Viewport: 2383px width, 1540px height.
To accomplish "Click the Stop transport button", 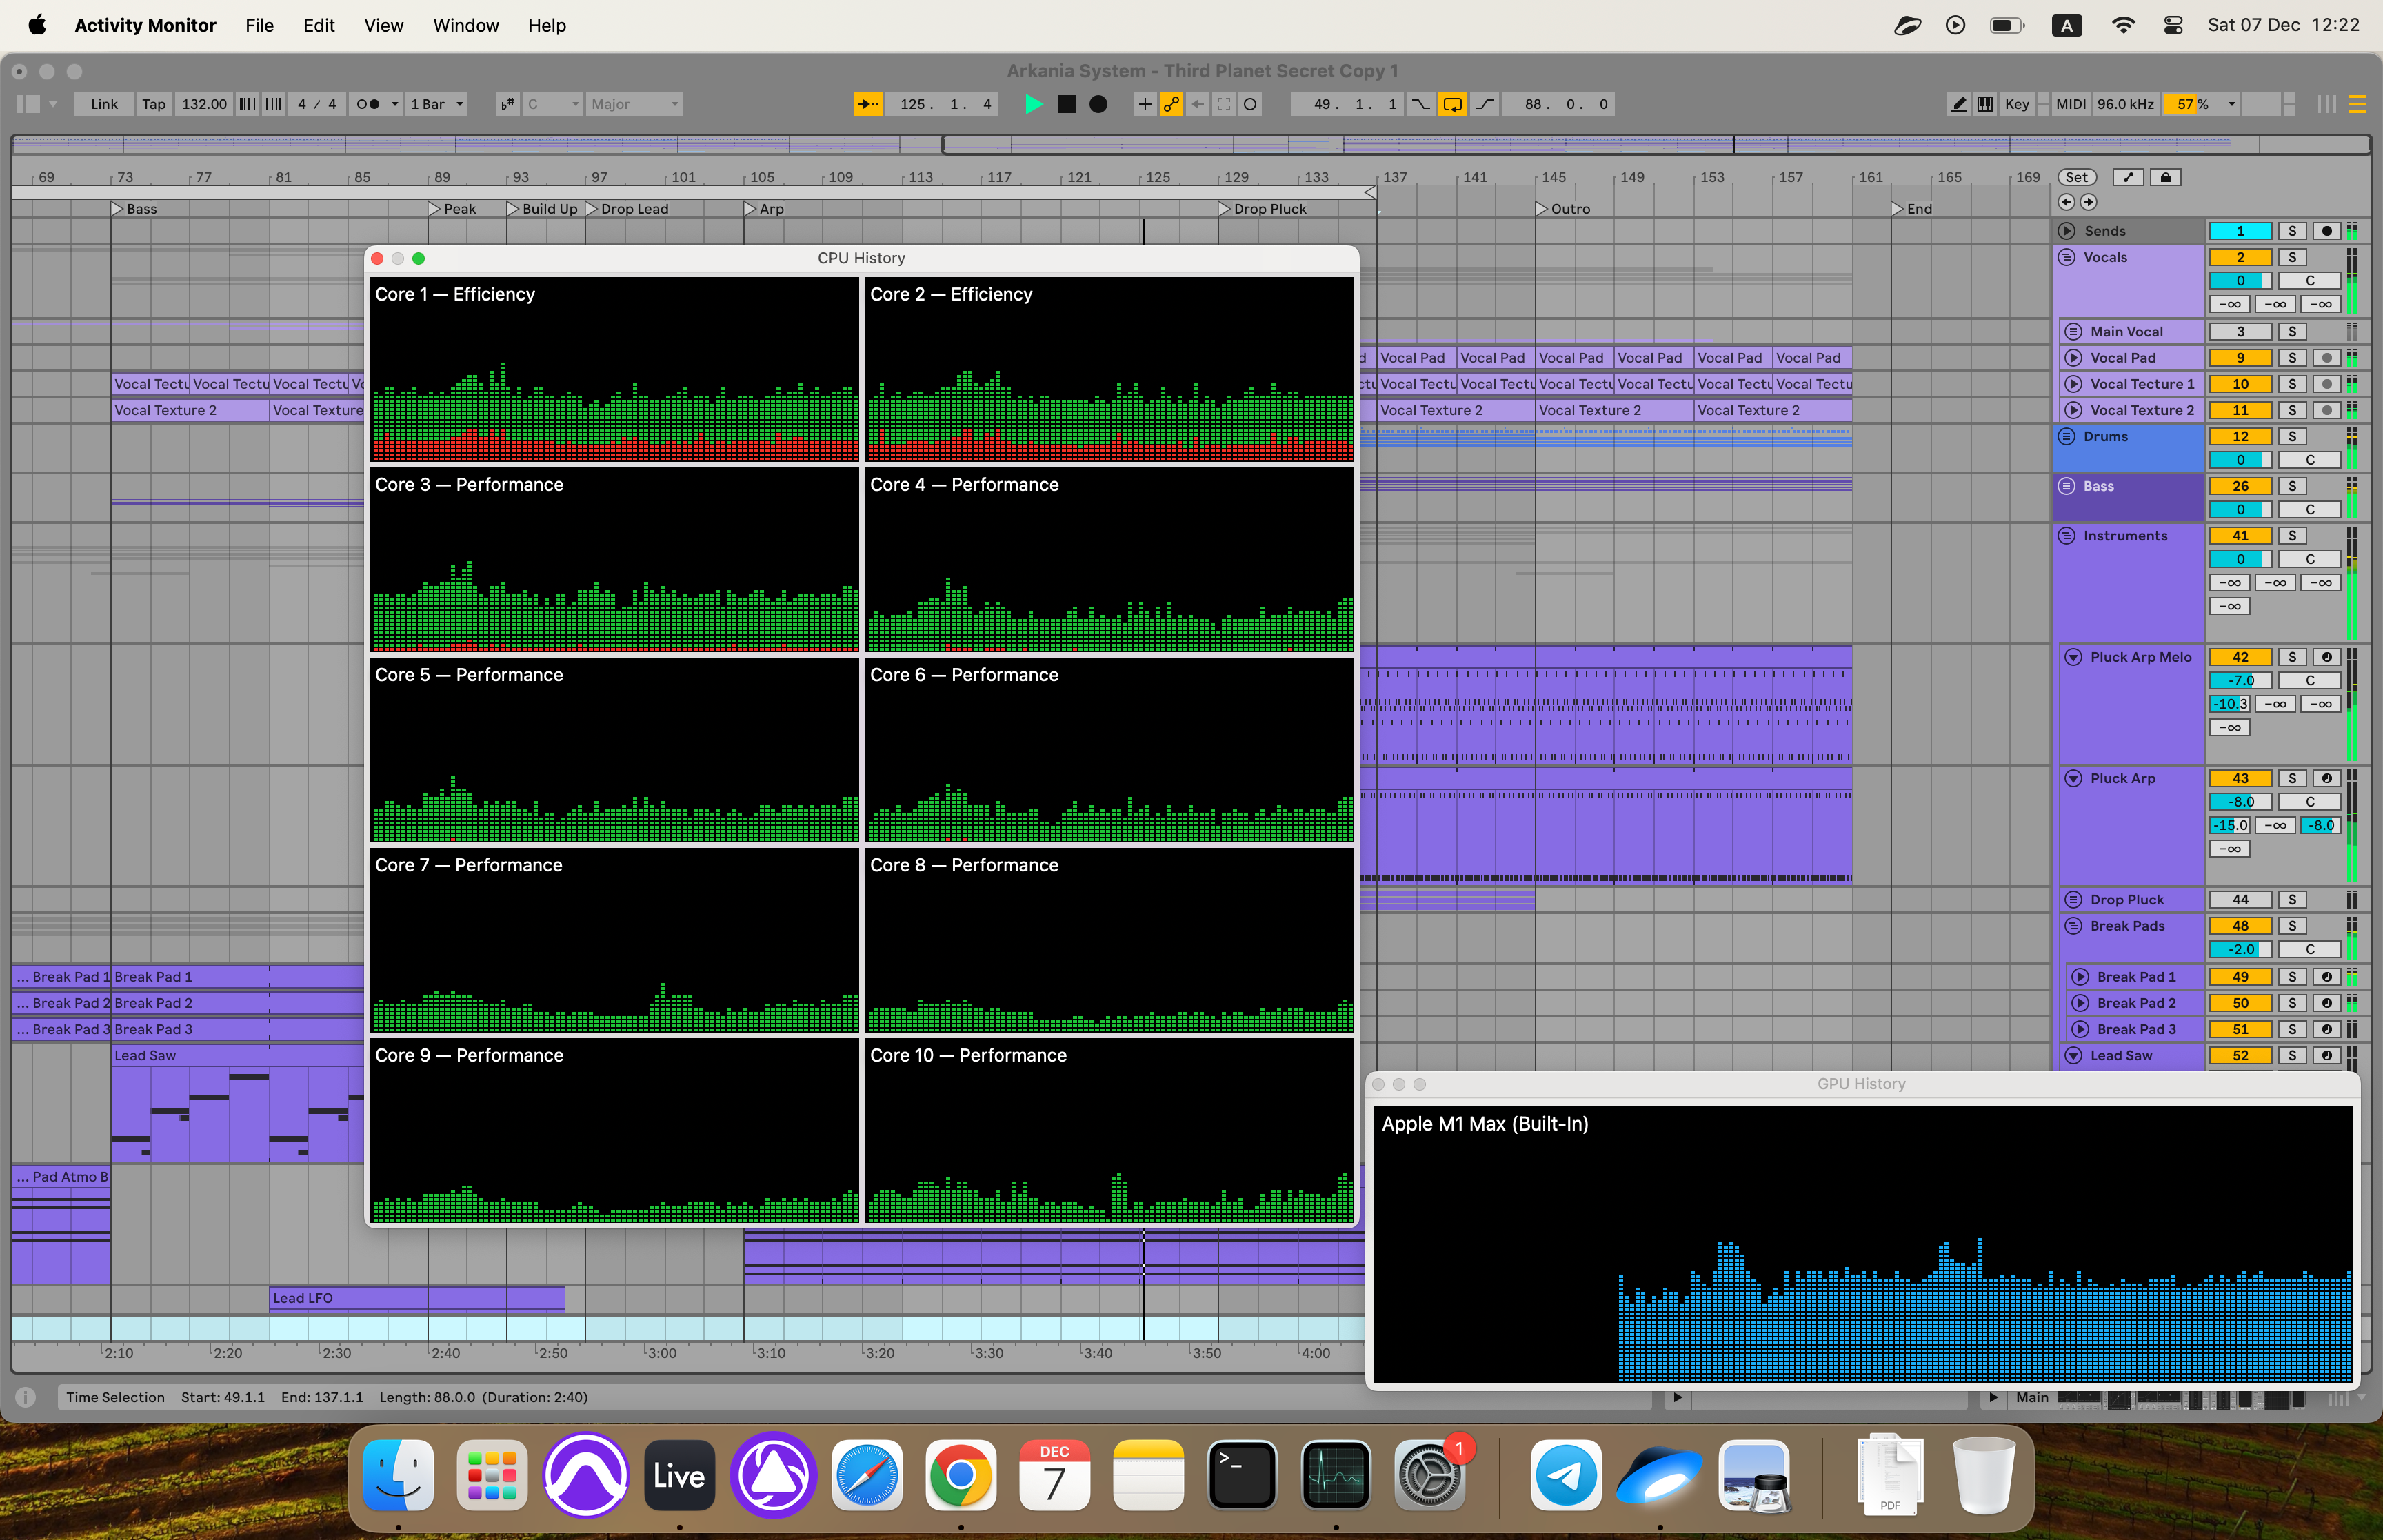I will [1066, 104].
